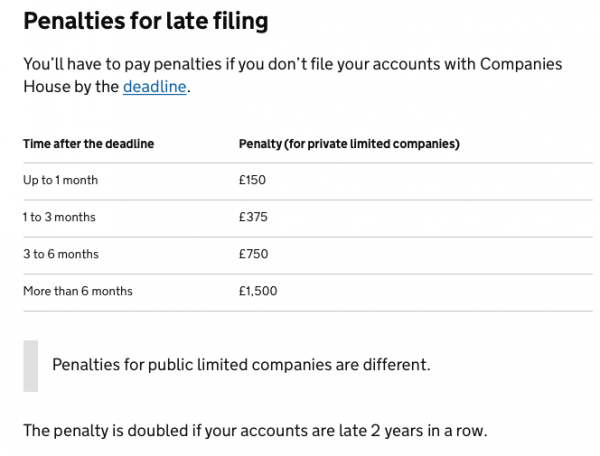
Task: Click the £1,500 penalty value
Action: pos(258,291)
